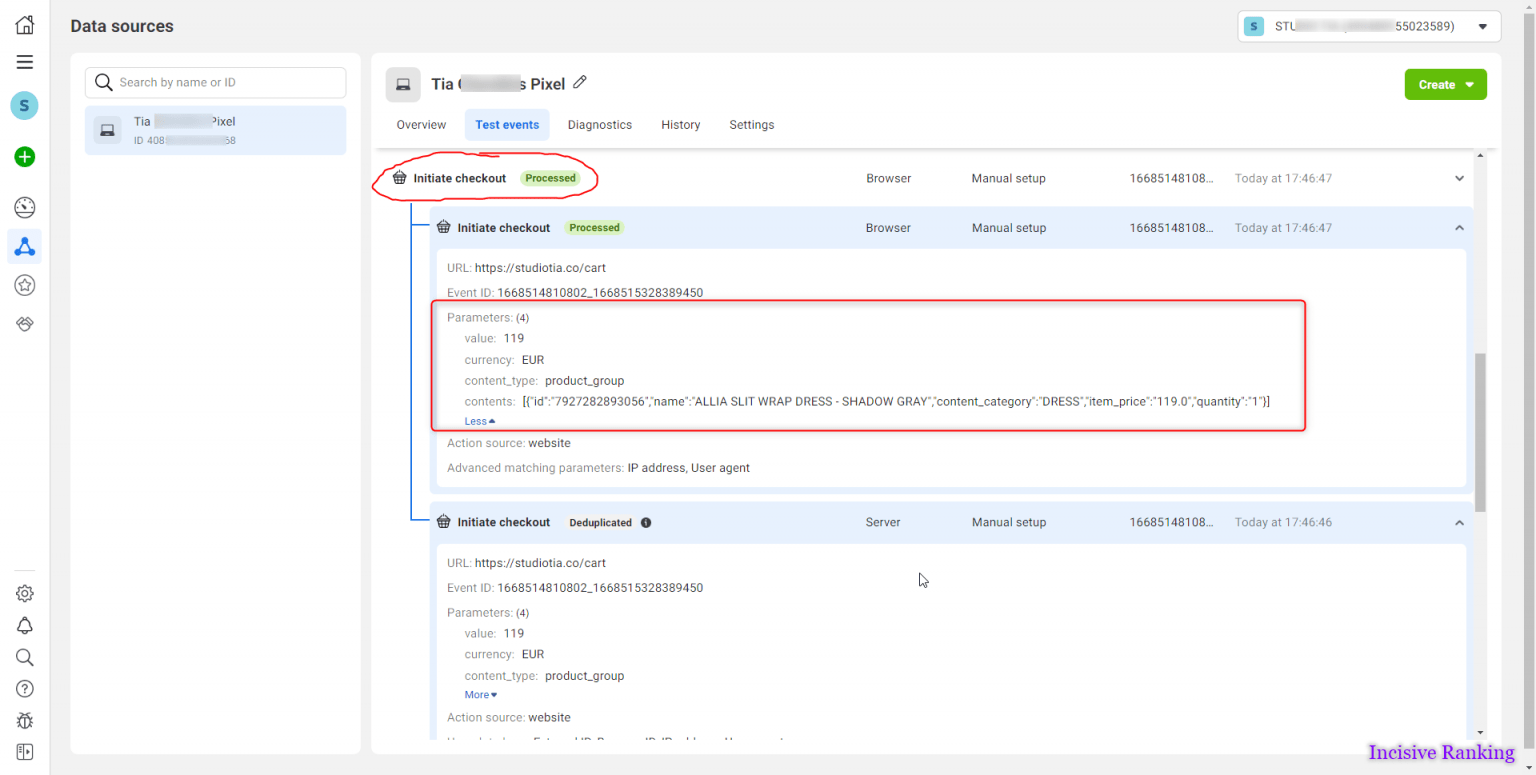This screenshot has height=775, width=1536.
Task: Expand the hamburger menu in sidebar
Action: coord(24,62)
